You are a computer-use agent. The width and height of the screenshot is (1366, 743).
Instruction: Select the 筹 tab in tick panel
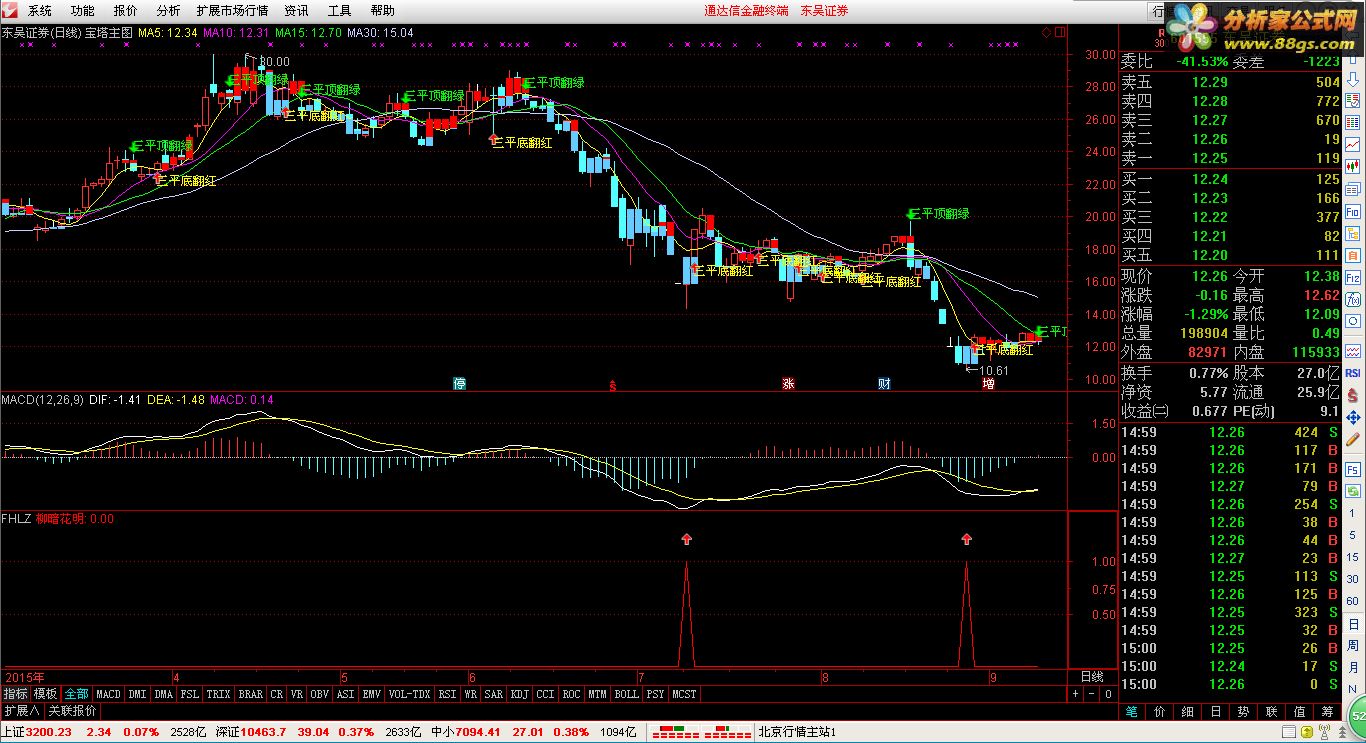1327,712
